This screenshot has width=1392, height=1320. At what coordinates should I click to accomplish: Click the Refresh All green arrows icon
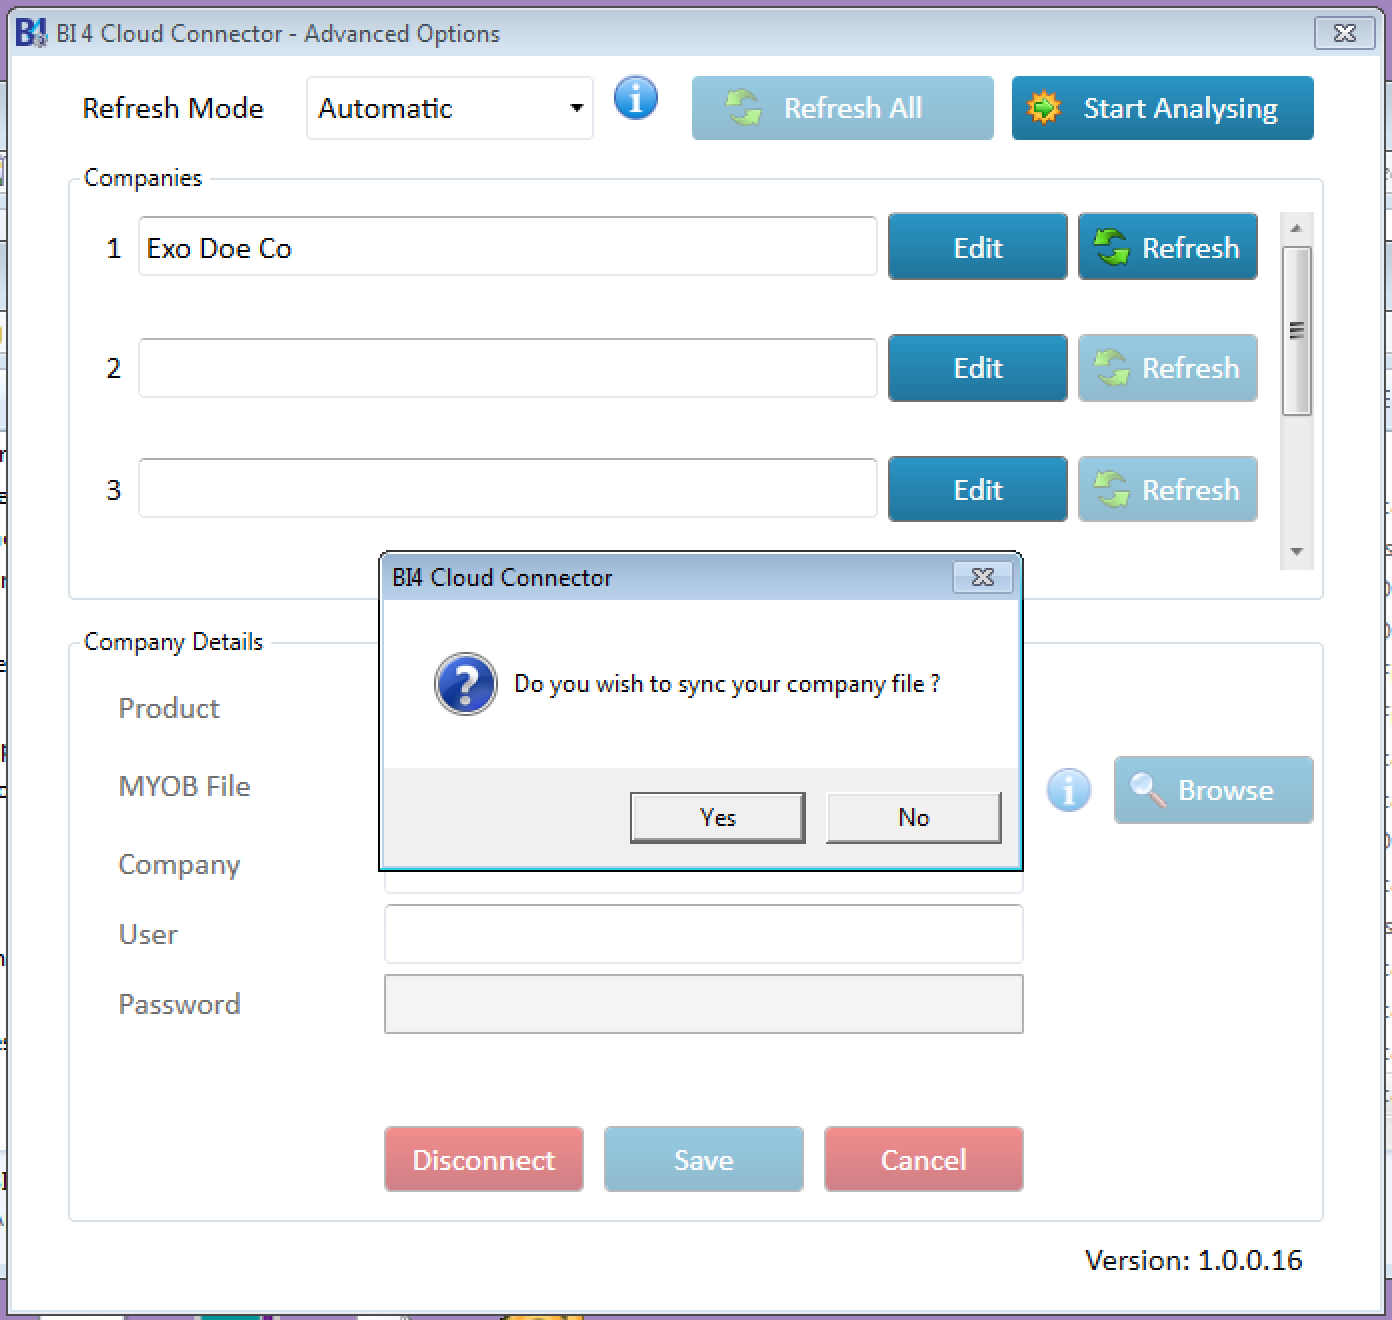click(743, 107)
